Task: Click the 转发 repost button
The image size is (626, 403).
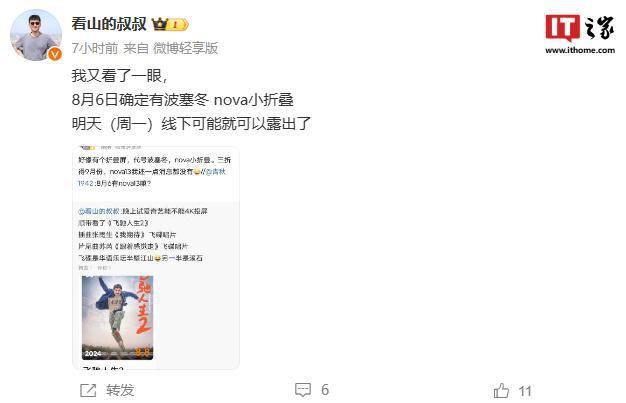Action: [120, 390]
